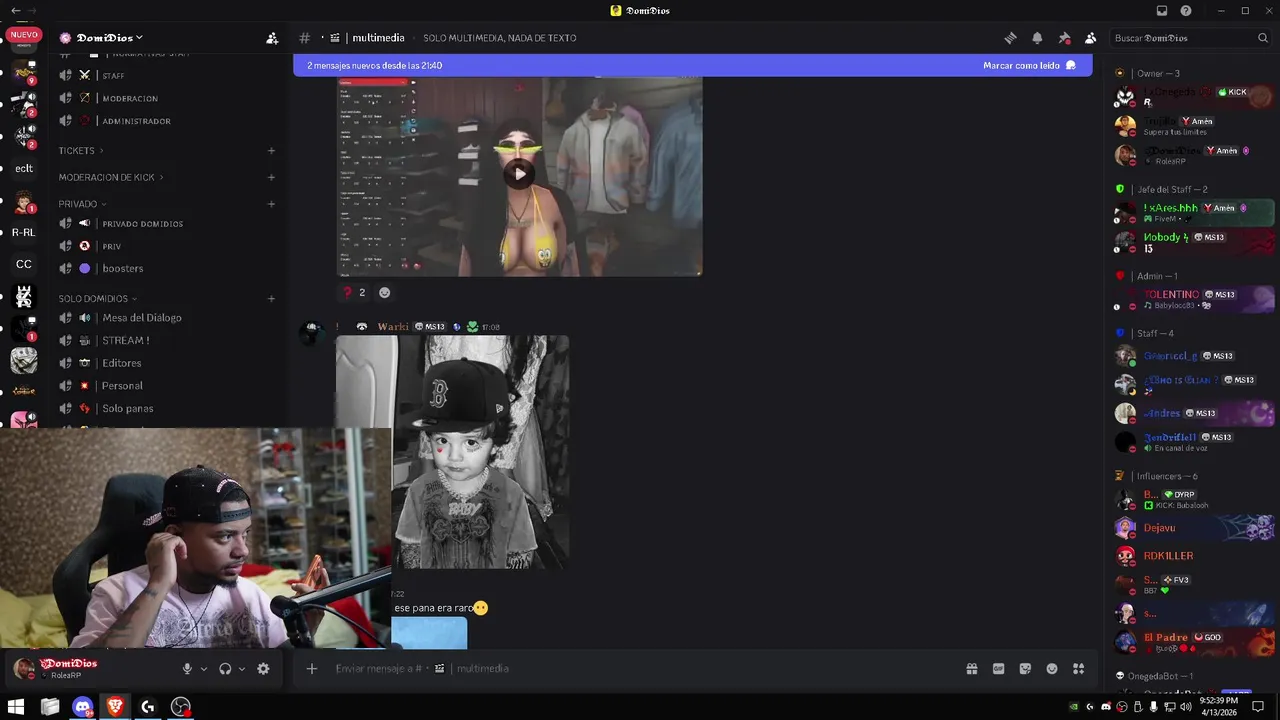Open notification settings bell icon
The height and width of the screenshot is (720, 1280).
[x=1037, y=38]
